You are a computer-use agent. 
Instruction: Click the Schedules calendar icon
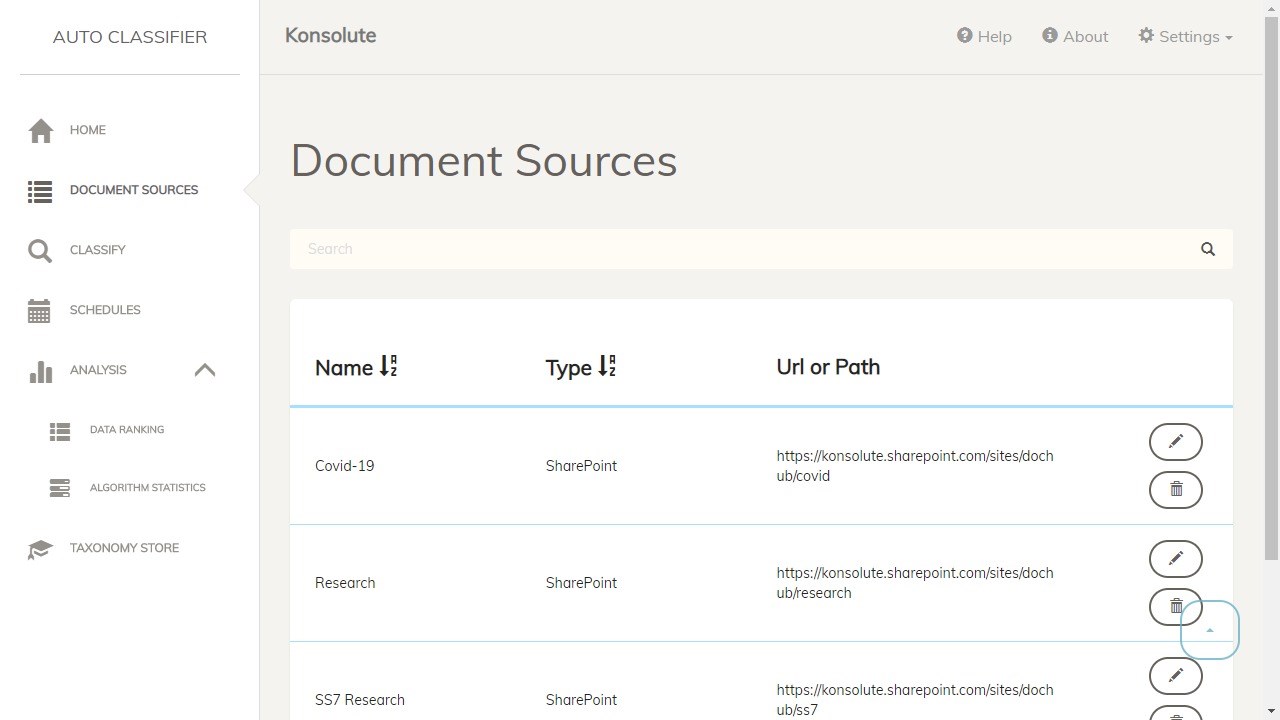pos(39,311)
